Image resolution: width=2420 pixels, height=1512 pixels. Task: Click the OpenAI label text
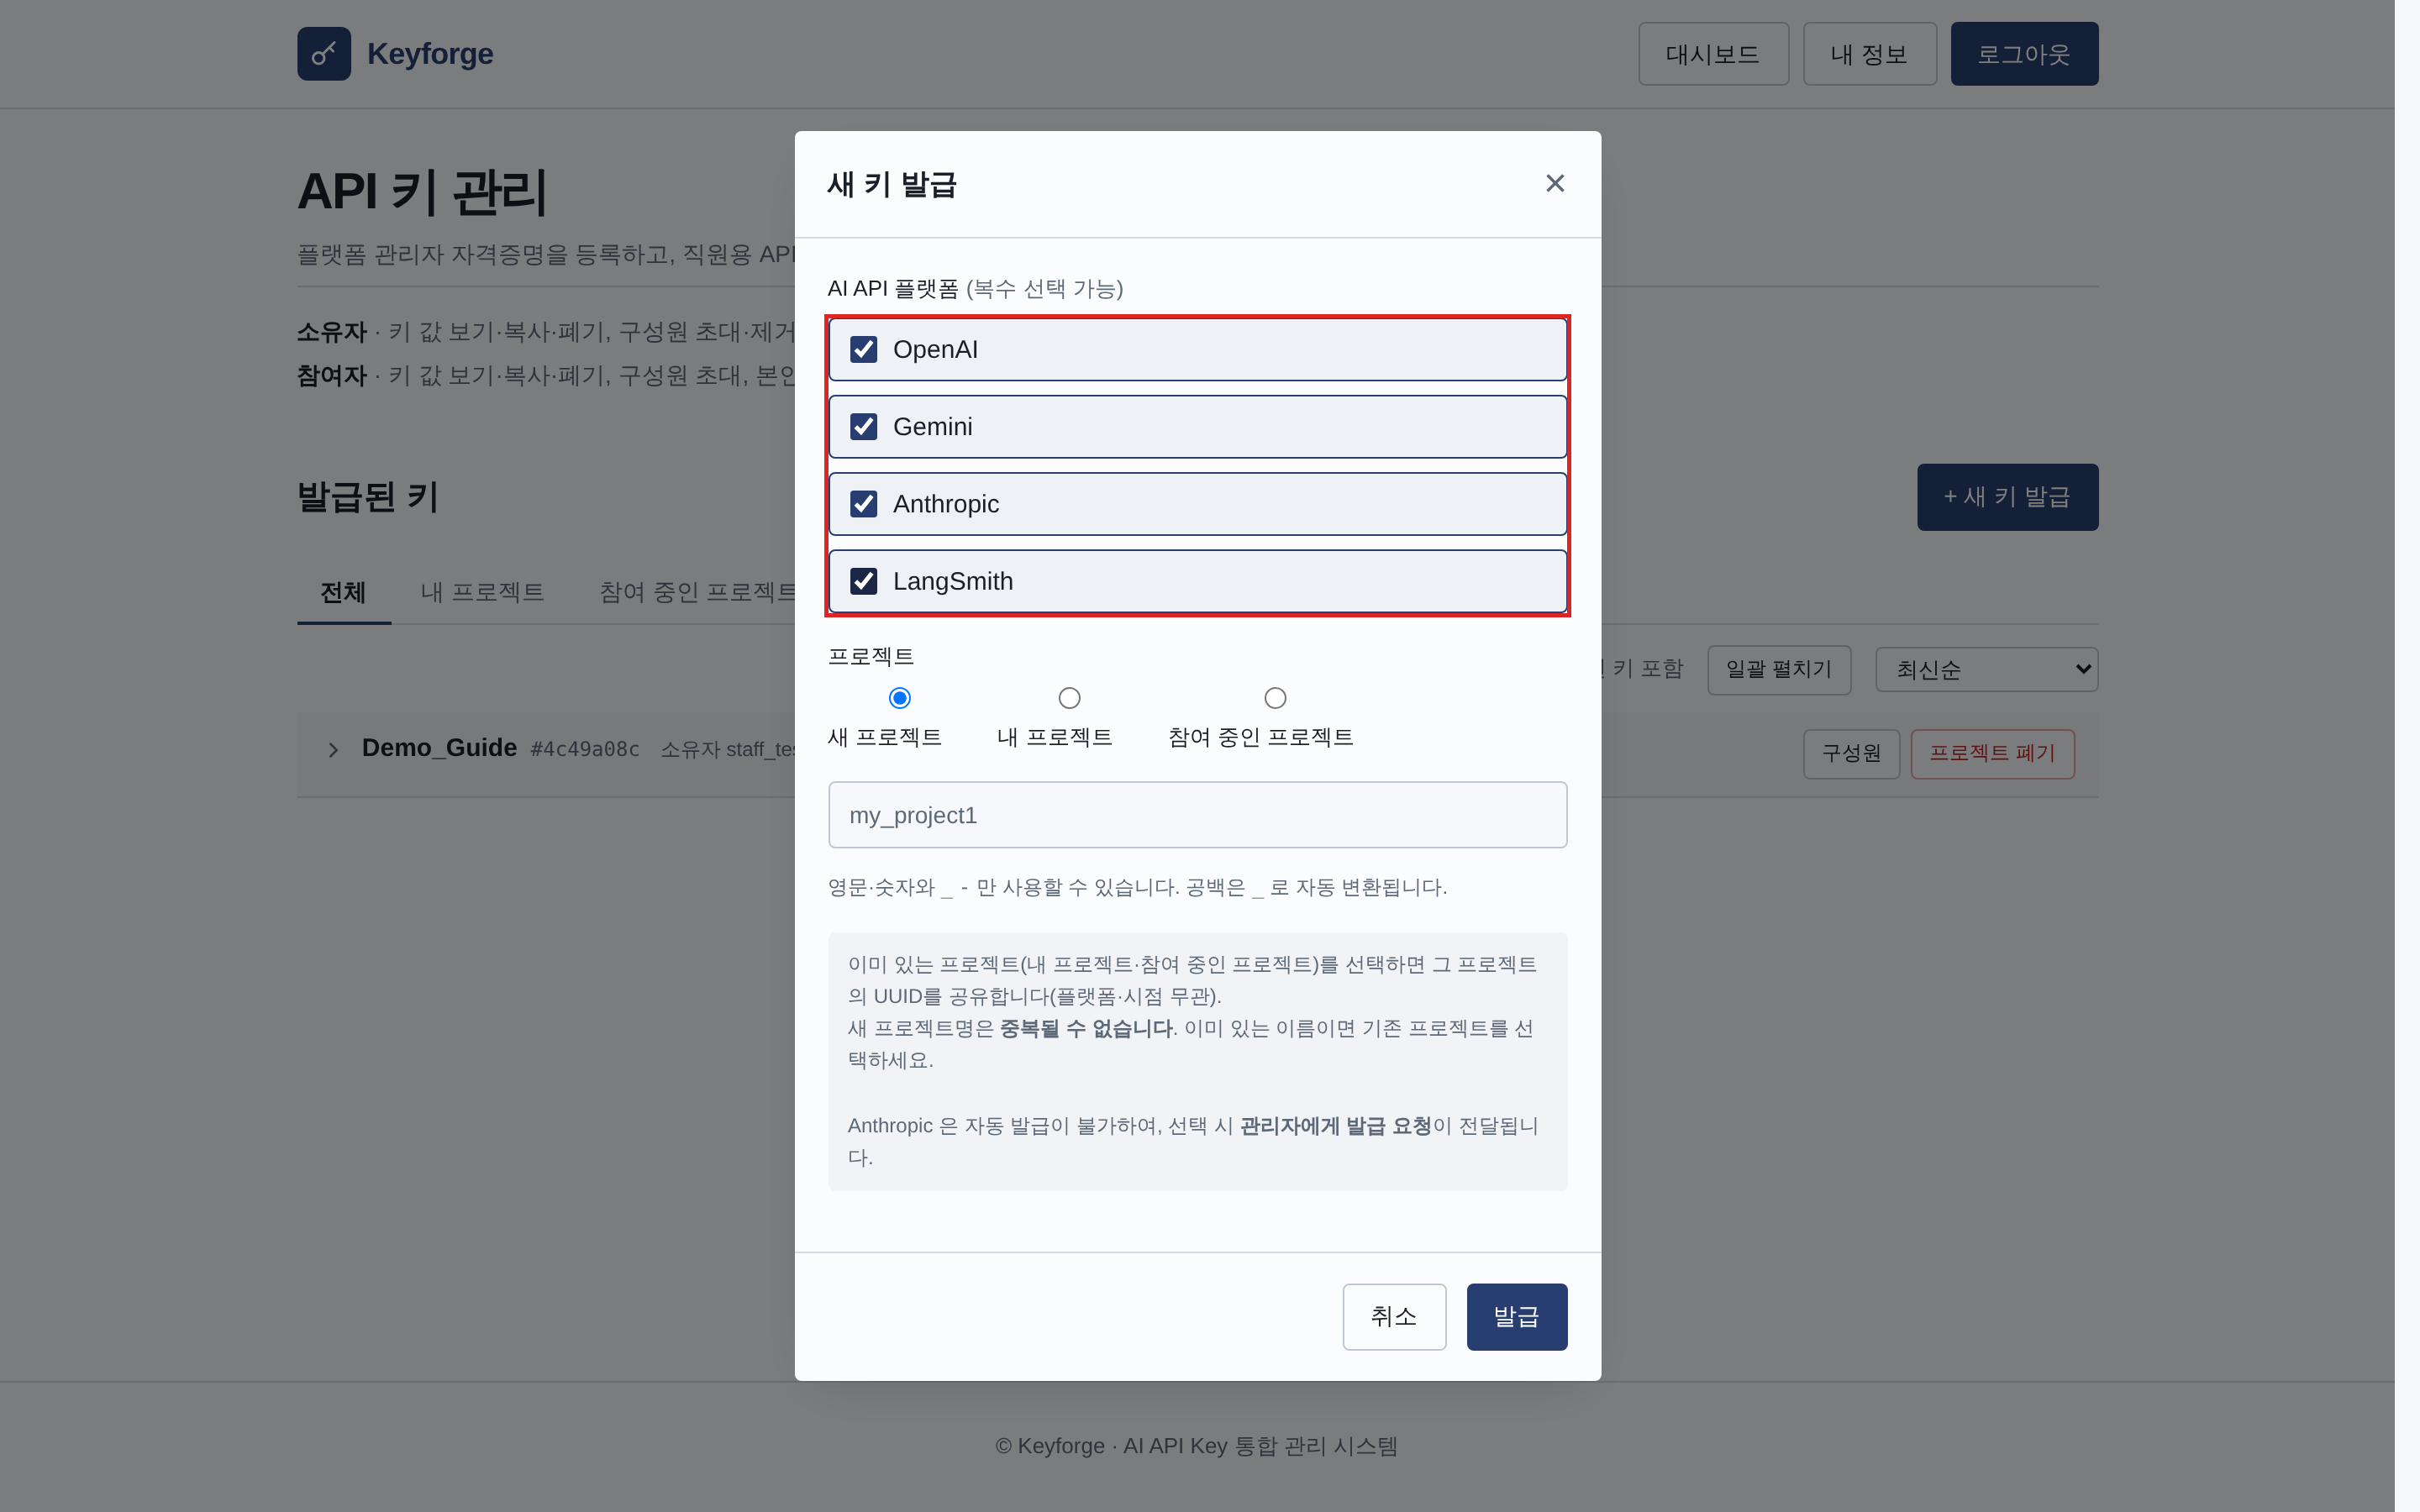935,349
